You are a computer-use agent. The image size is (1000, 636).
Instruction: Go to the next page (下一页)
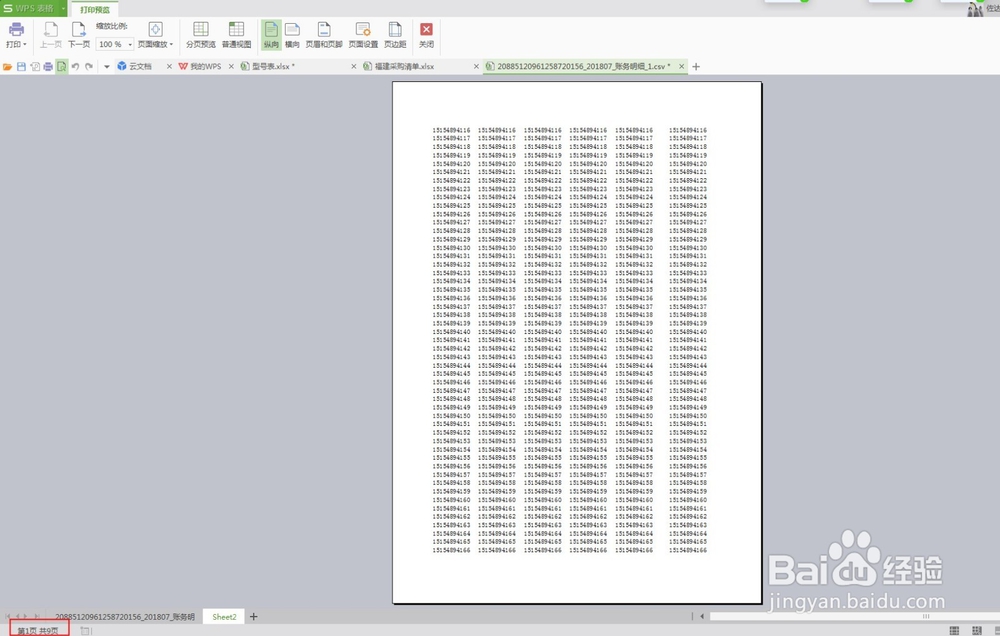[x=78, y=35]
